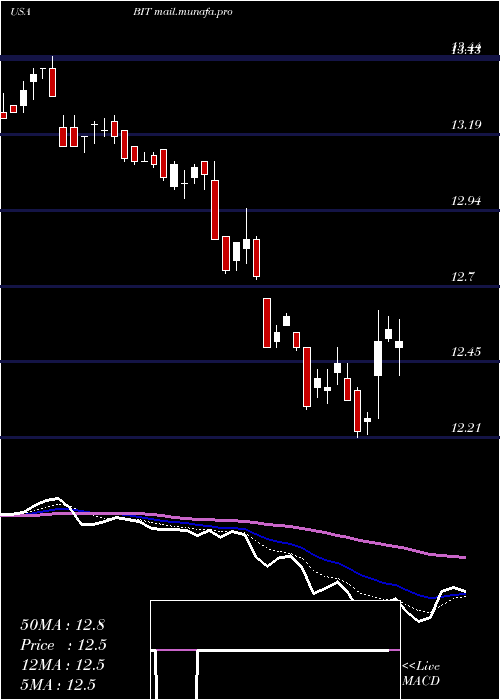Click the 12.94 price axis label

tap(466, 201)
